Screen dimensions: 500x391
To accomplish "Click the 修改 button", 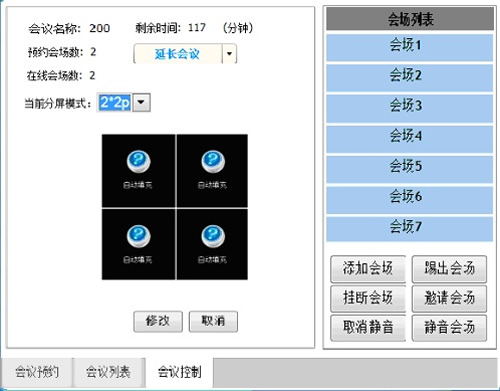I will (x=158, y=321).
